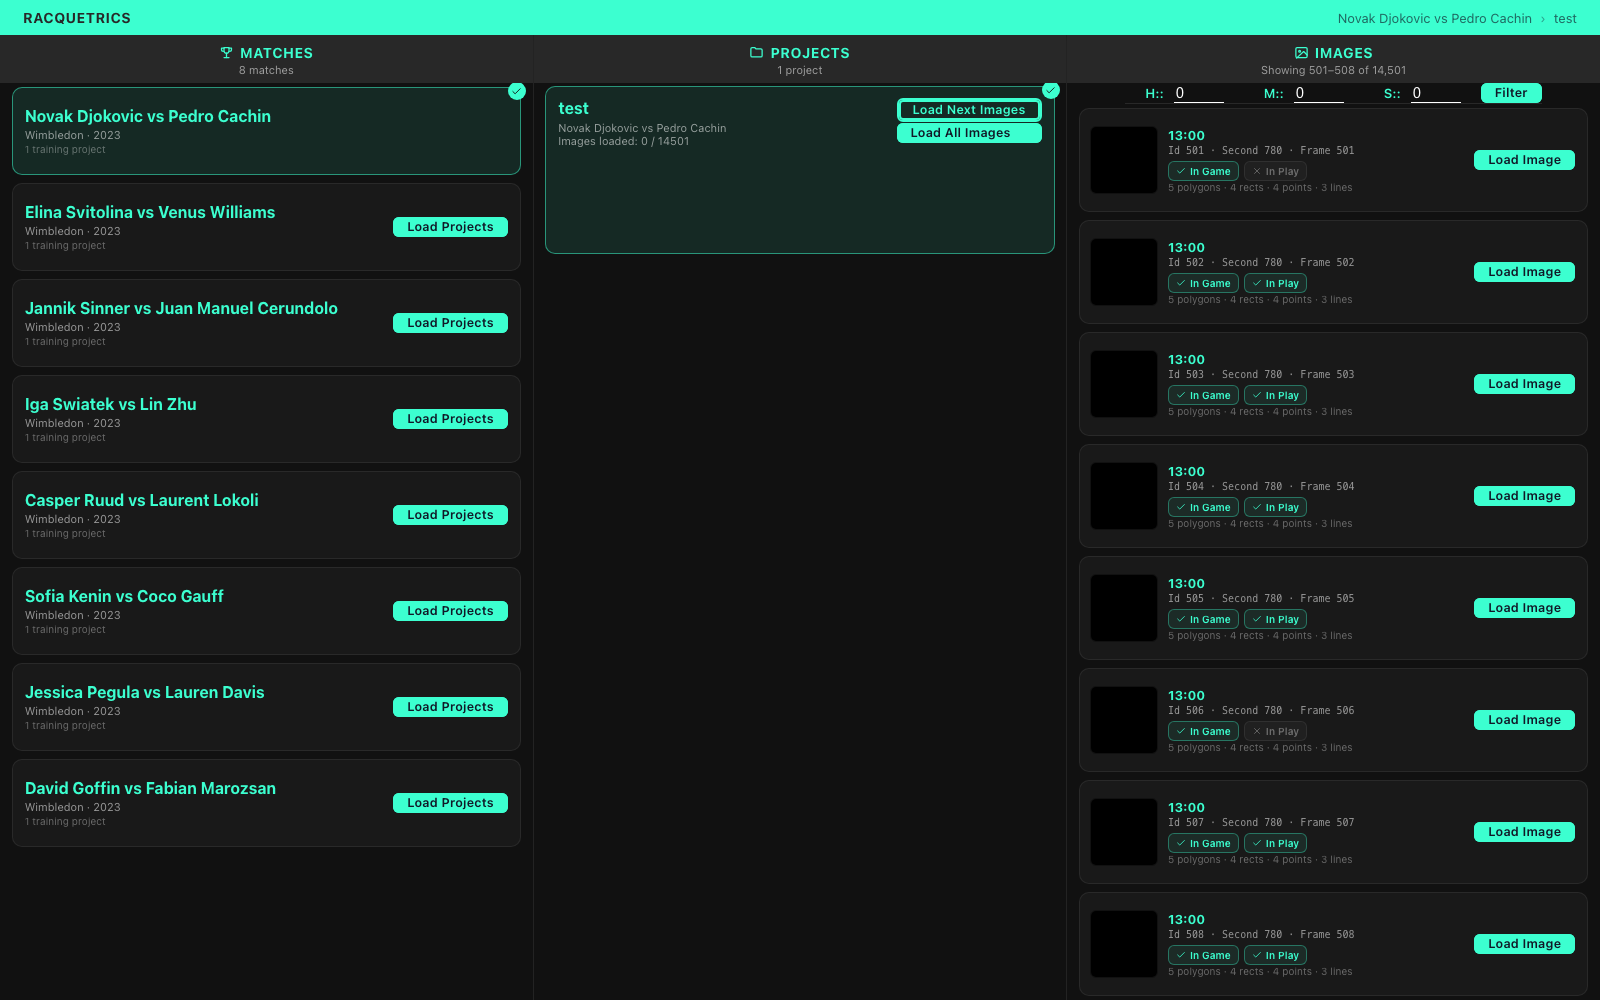Focus the S:: second filter field
This screenshot has height=1000, width=1600.
tap(1435, 93)
